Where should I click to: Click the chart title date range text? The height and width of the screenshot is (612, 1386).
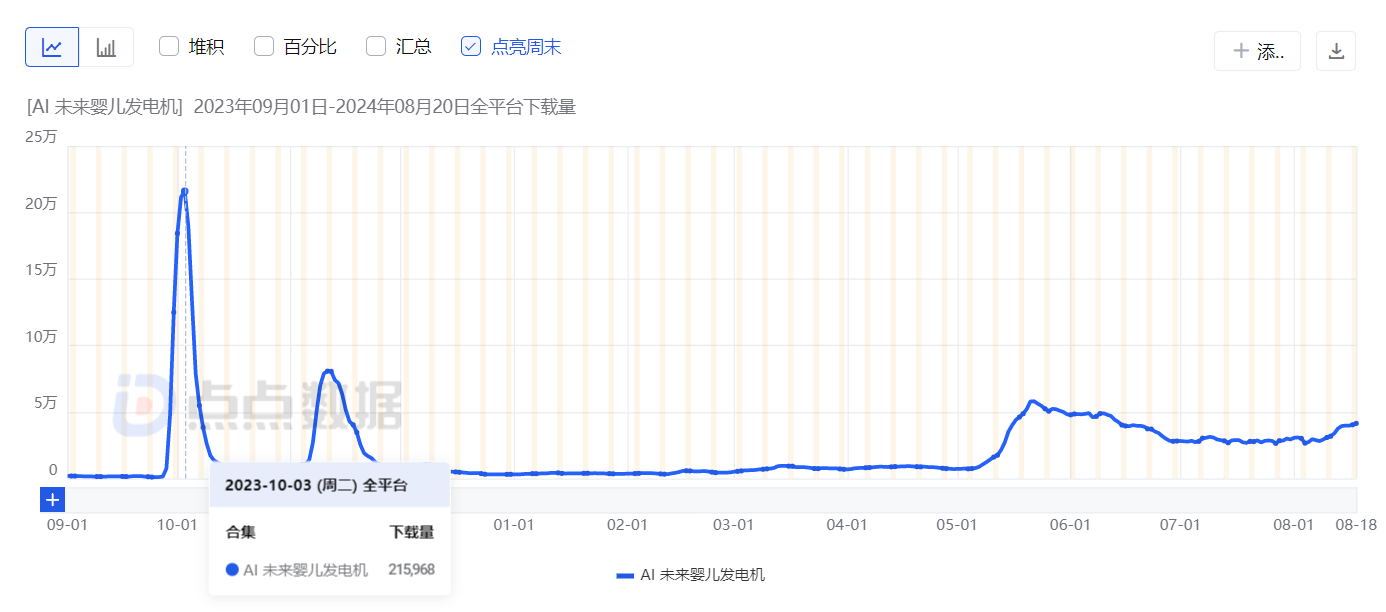point(385,107)
